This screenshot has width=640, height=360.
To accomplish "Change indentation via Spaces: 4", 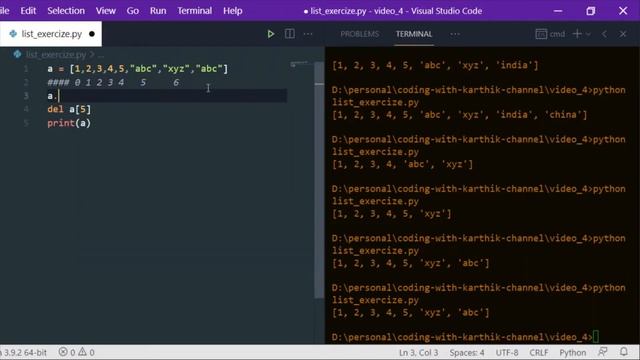I will click(x=467, y=352).
